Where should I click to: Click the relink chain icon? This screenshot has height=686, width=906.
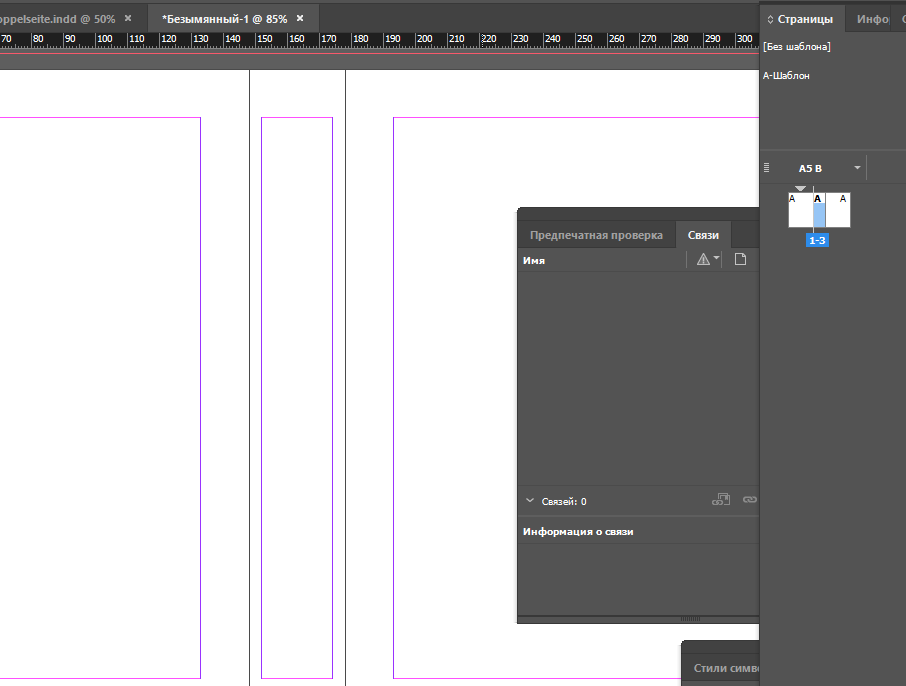pyautogui.click(x=749, y=501)
